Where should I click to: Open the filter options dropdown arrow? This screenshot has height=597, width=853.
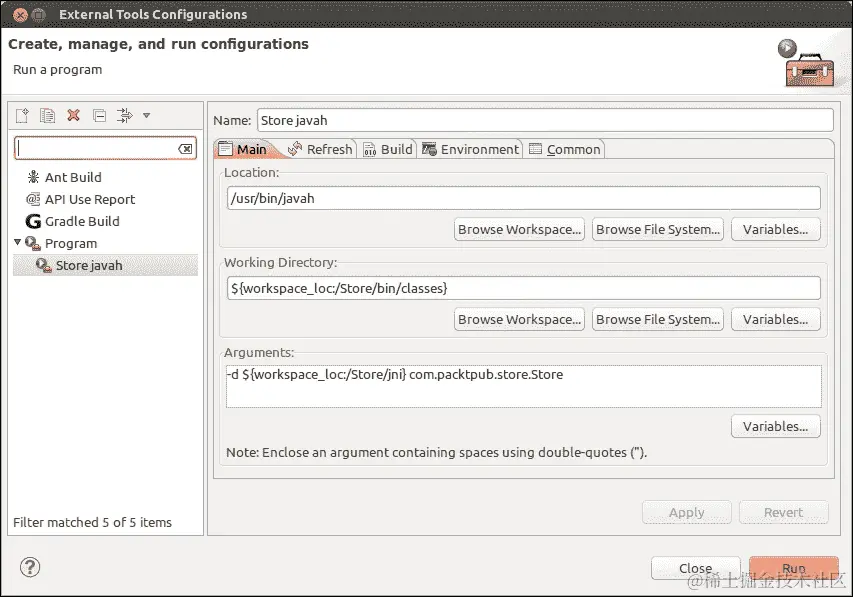point(146,115)
